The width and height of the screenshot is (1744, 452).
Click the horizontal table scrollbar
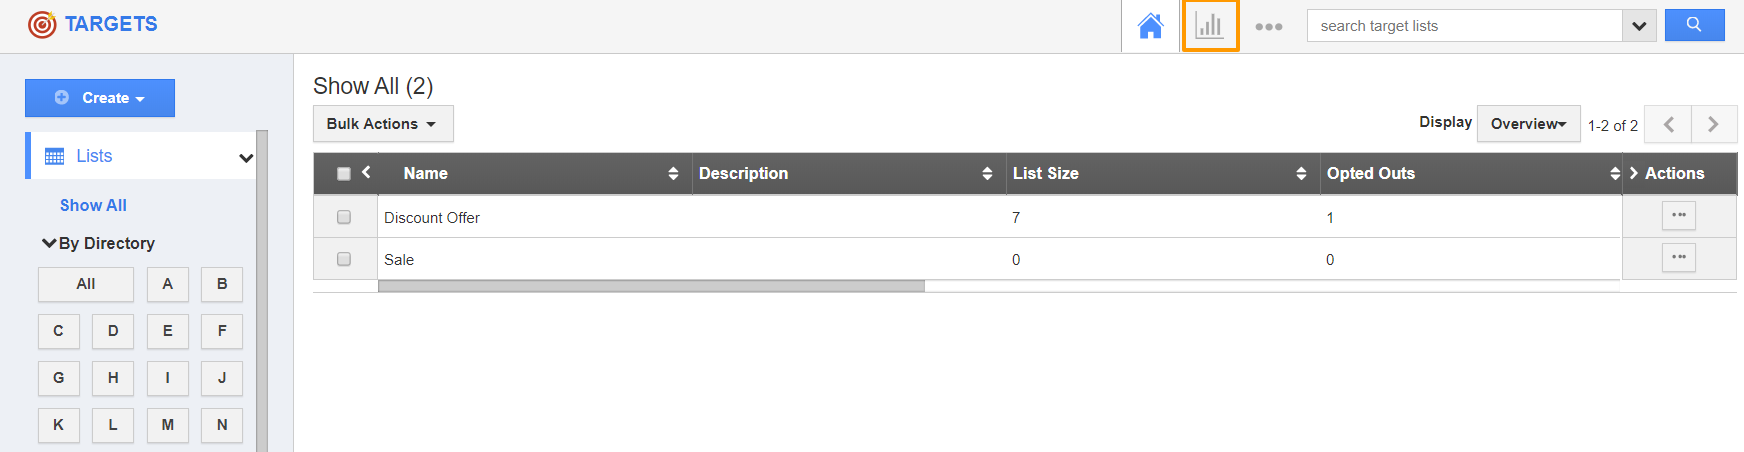(651, 286)
